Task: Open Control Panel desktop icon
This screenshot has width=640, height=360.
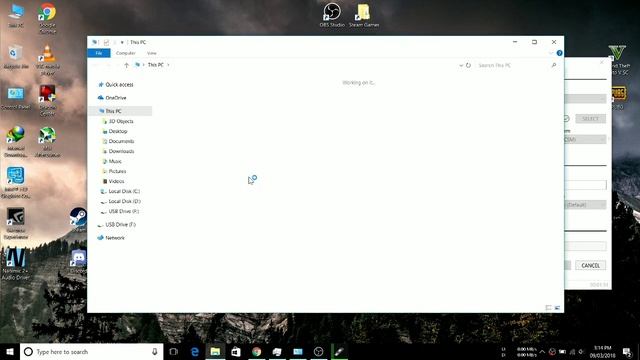Action: pyautogui.click(x=16, y=98)
